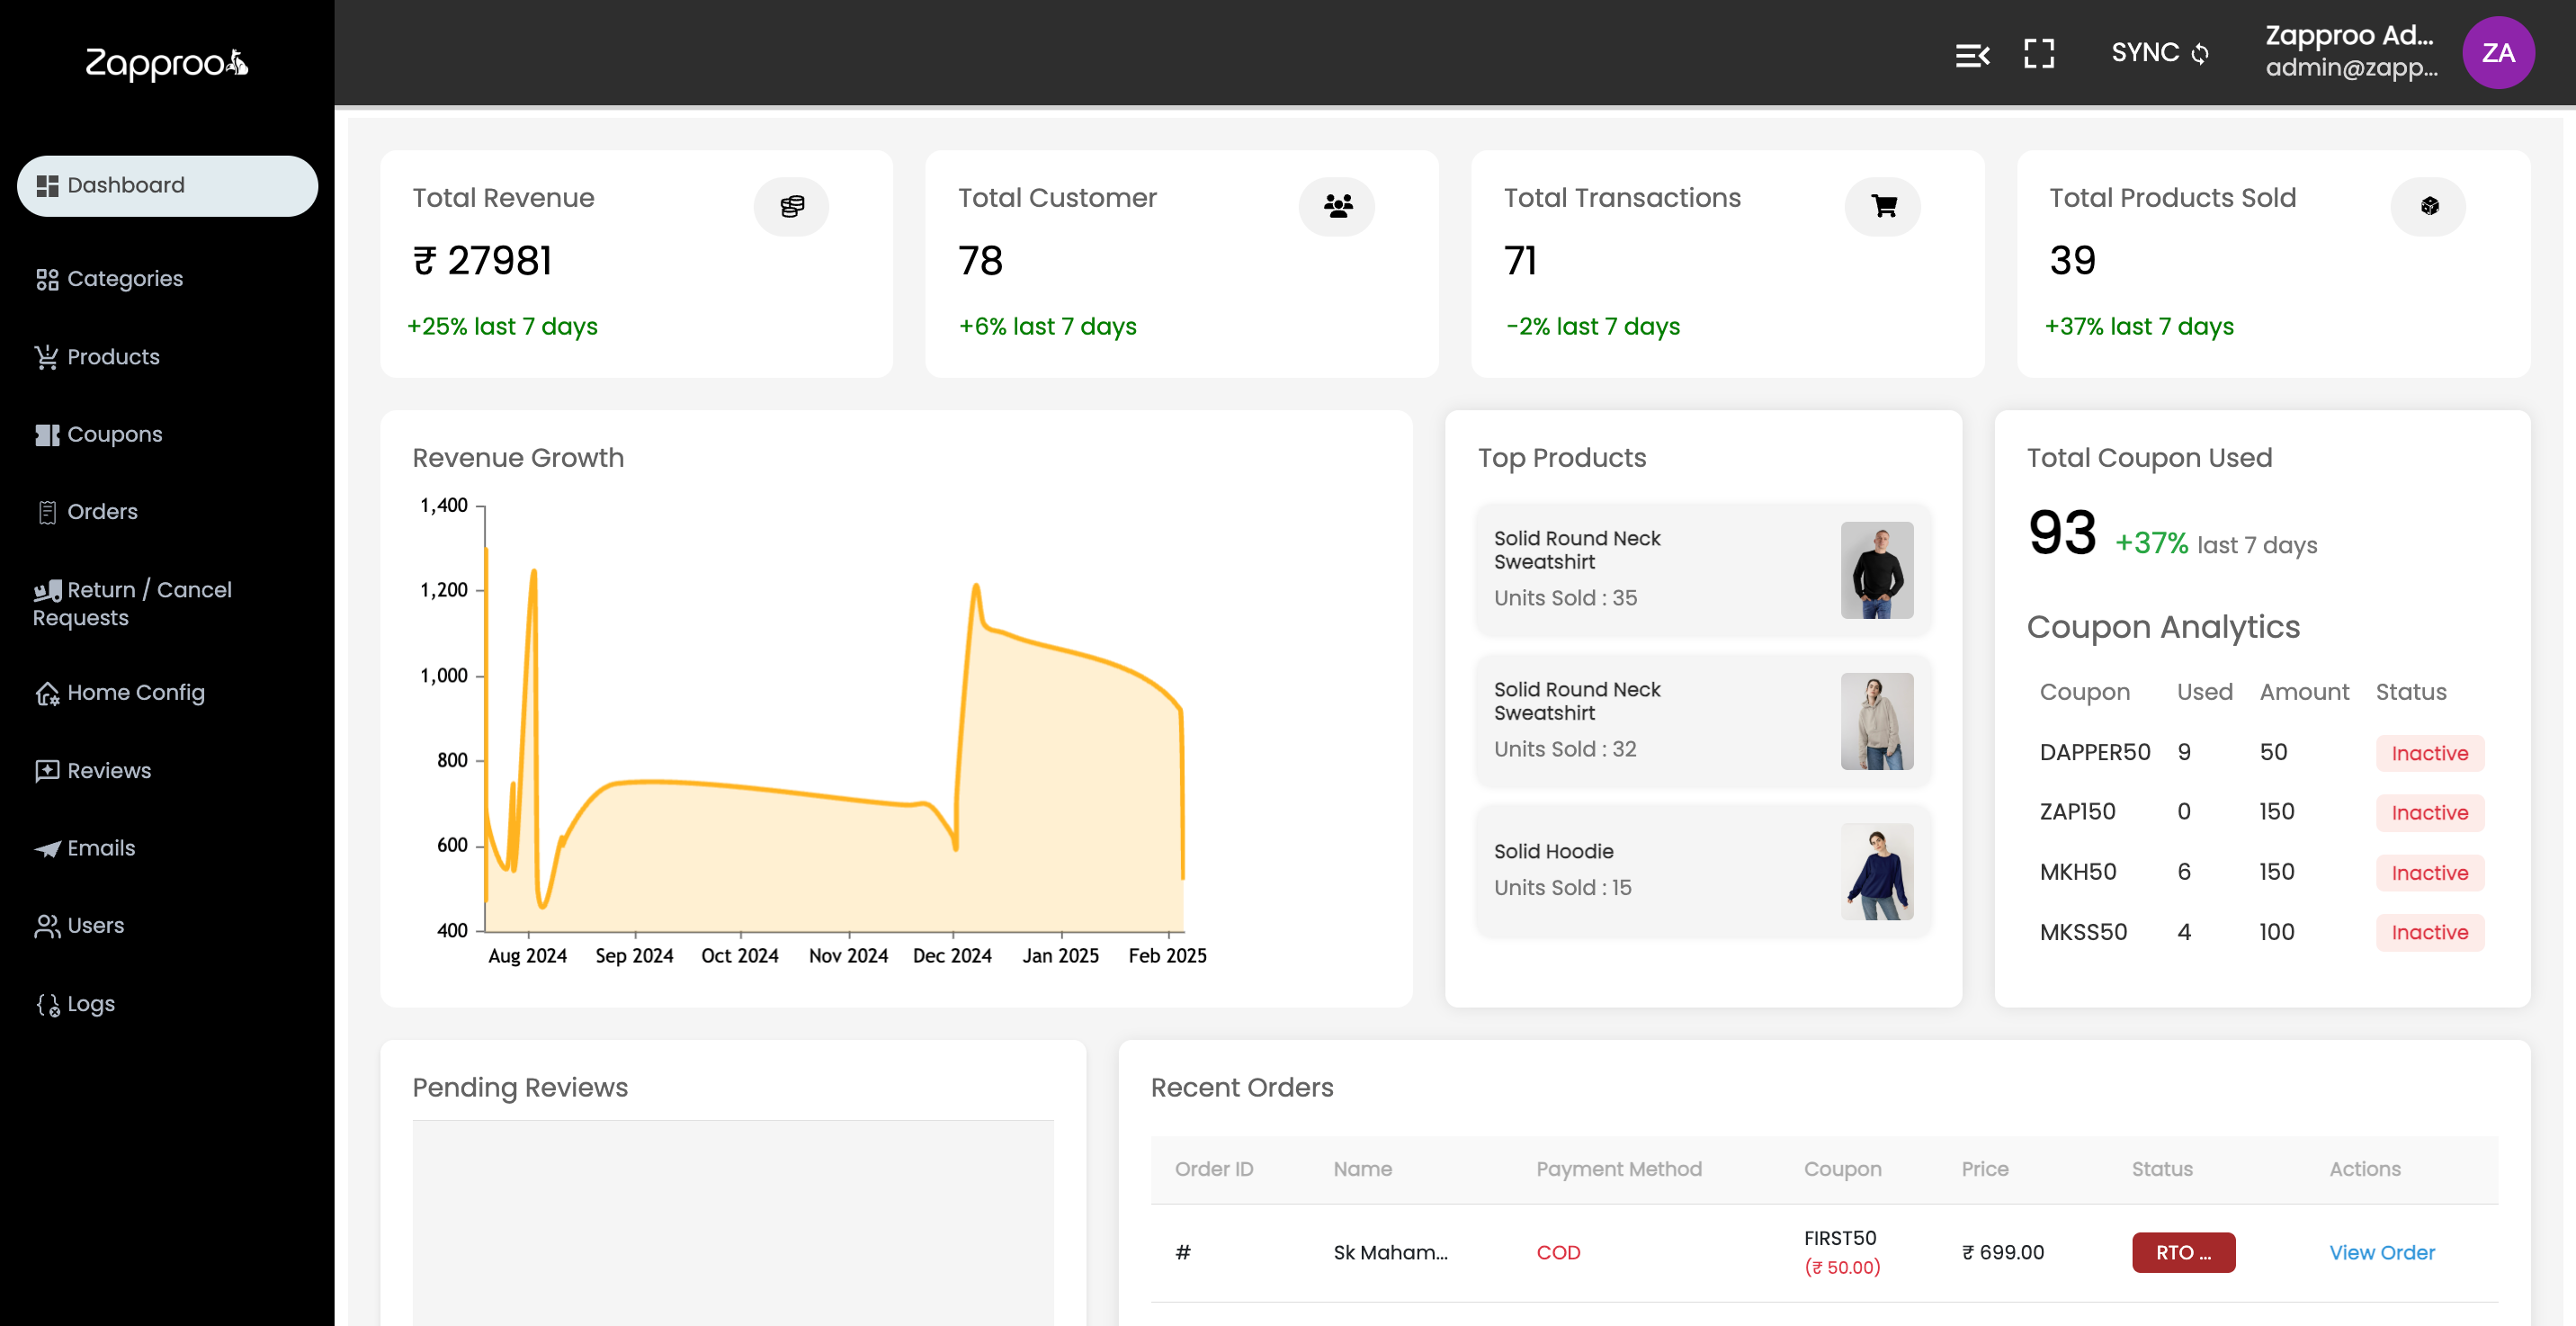Open the ZA user avatar menu
This screenshot has height=1326, width=2576.
point(2497,53)
